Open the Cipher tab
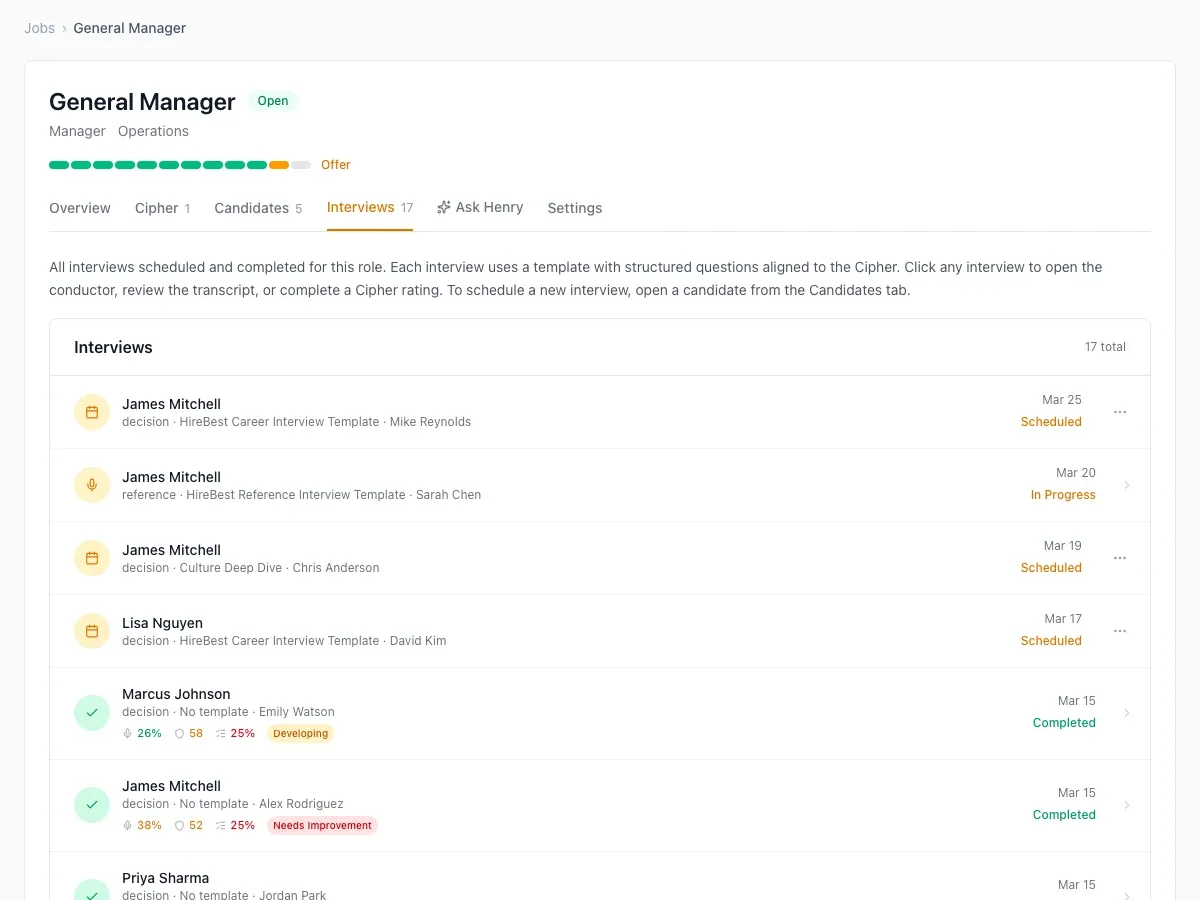 tap(162, 208)
